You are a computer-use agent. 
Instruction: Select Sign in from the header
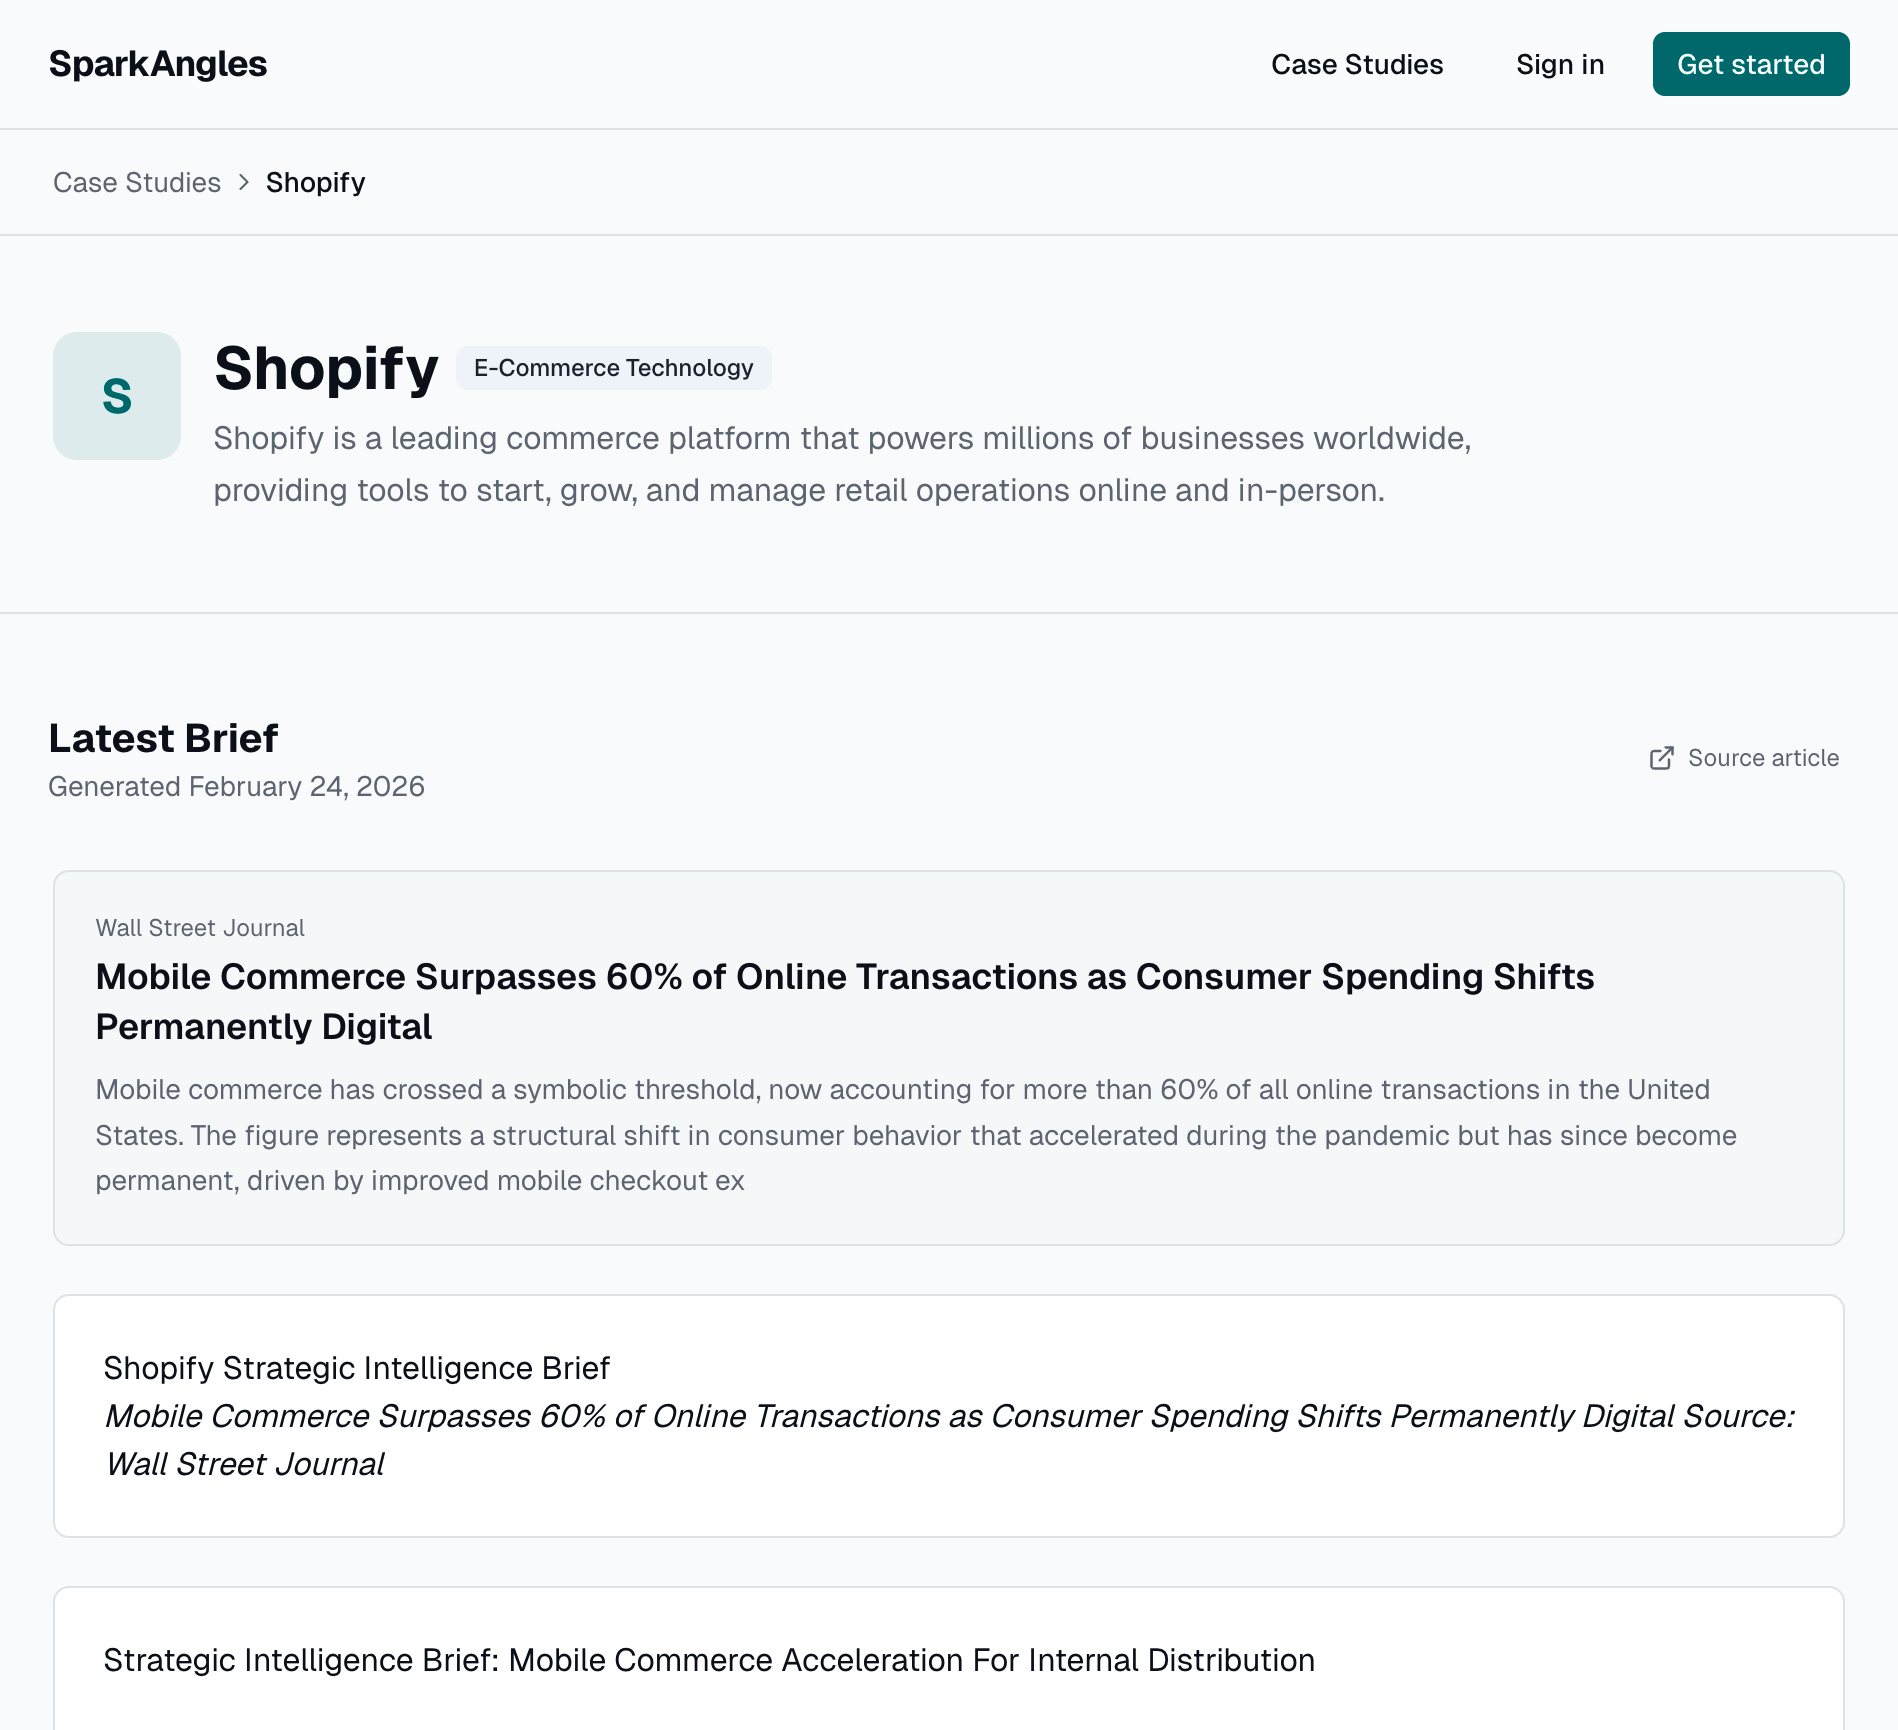(x=1560, y=64)
